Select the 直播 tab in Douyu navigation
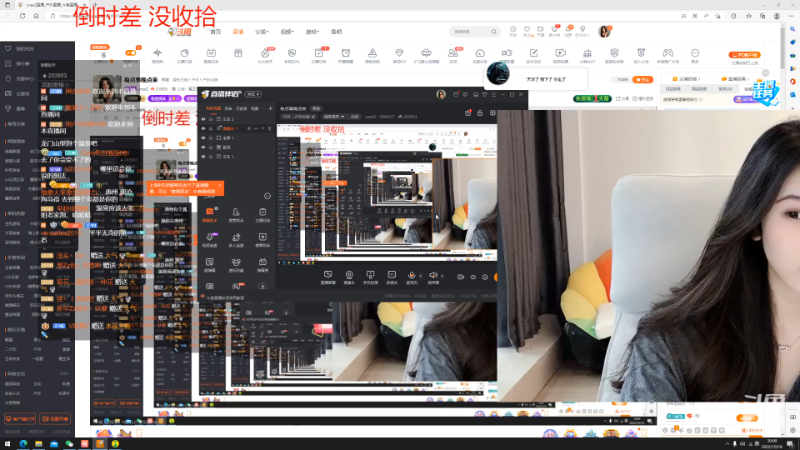The height and width of the screenshot is (450, 800). (x=238, y=32)
